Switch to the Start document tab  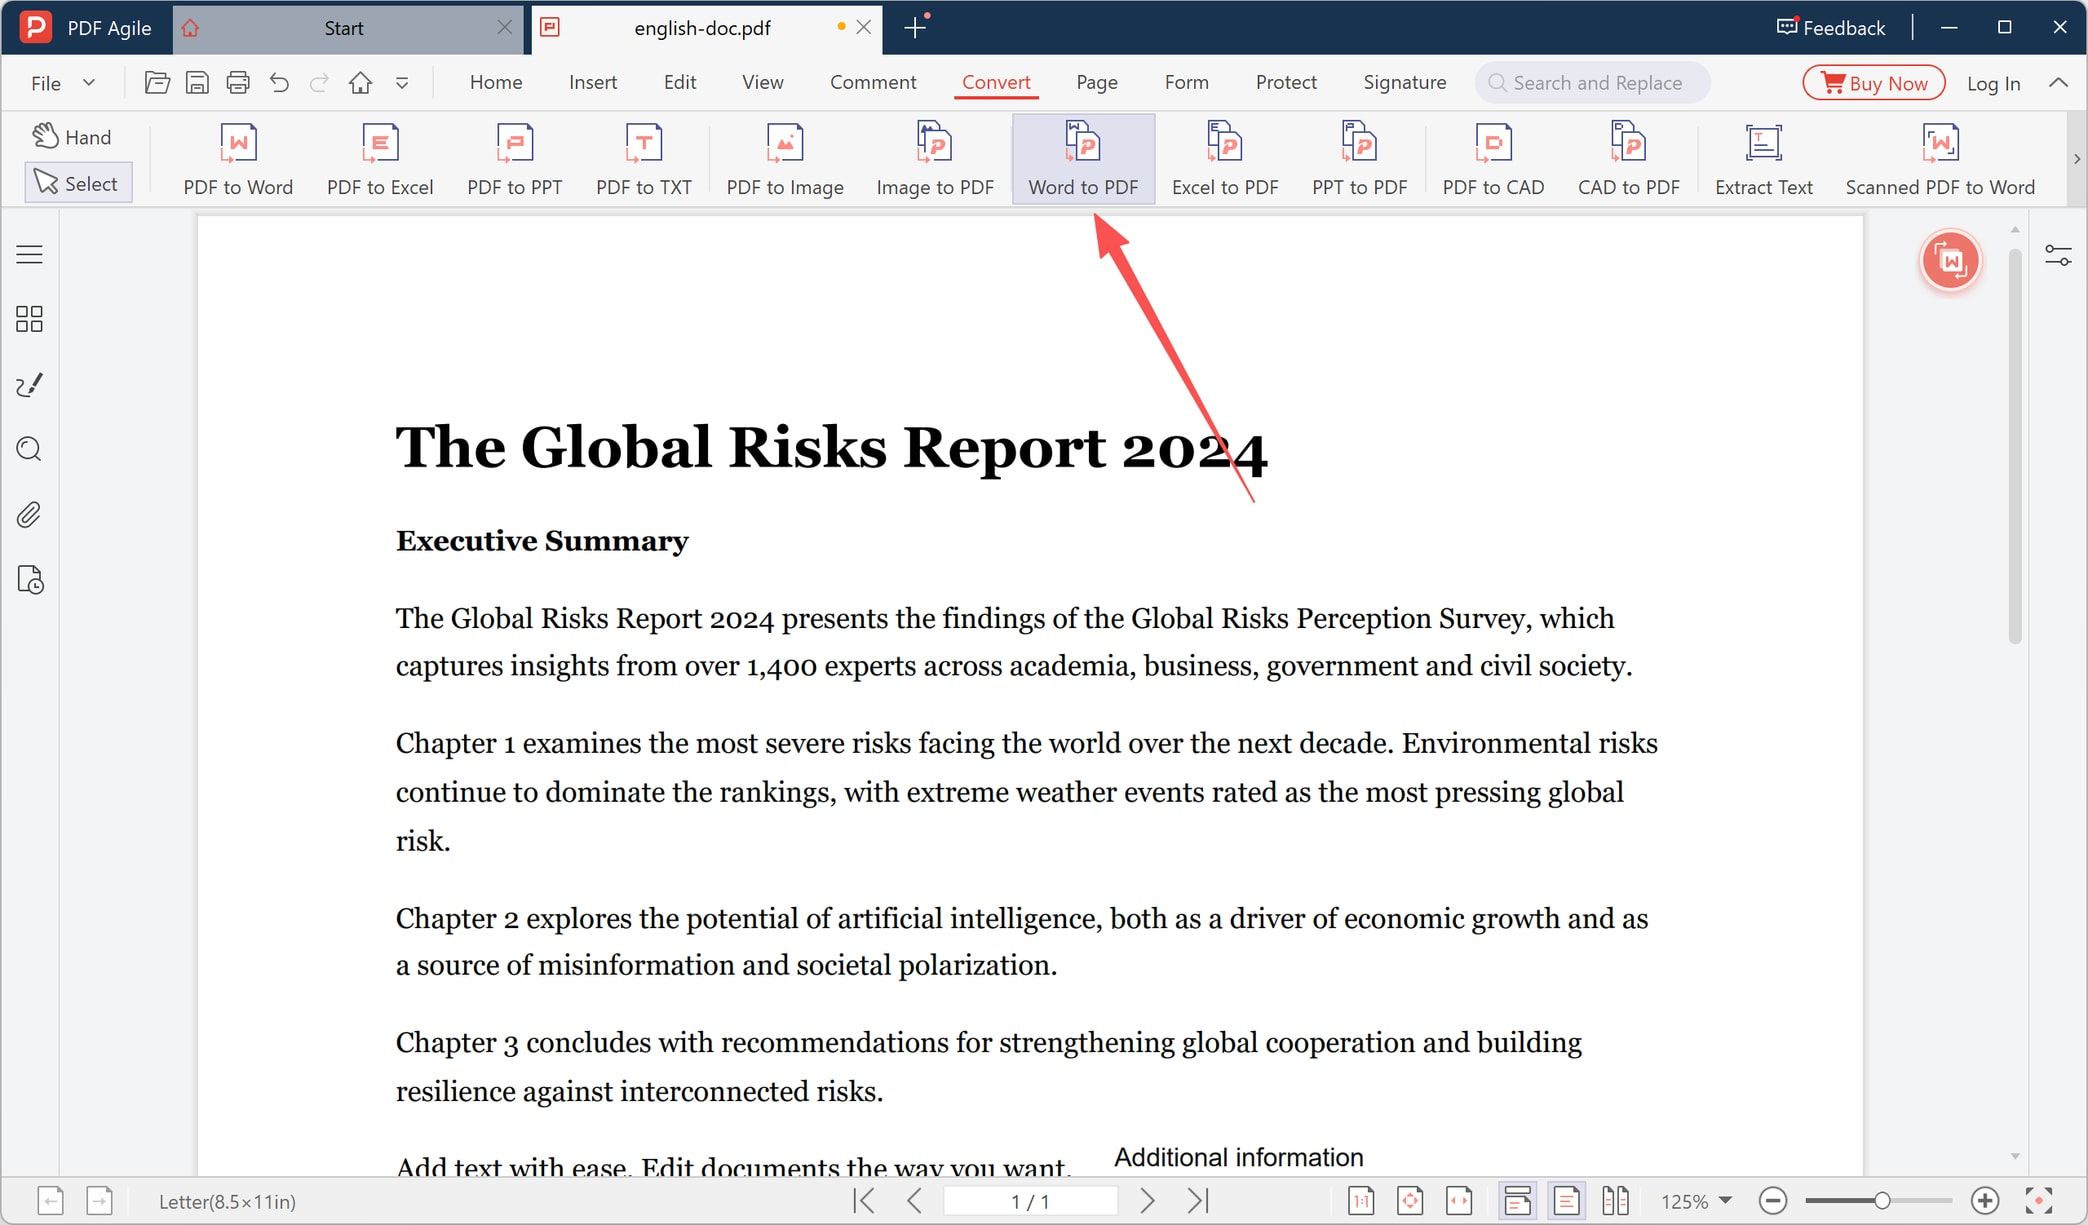(x=343, y=28)
